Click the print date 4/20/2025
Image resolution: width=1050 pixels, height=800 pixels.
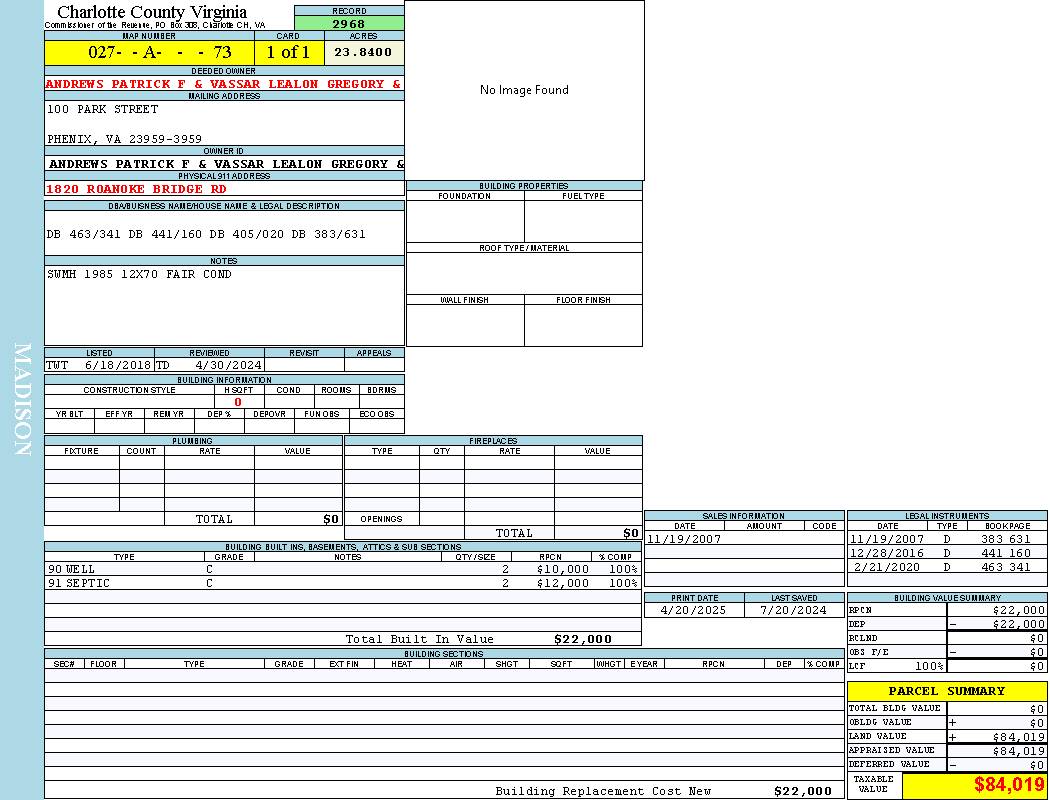pyautogui.click(x=694, y=610)
